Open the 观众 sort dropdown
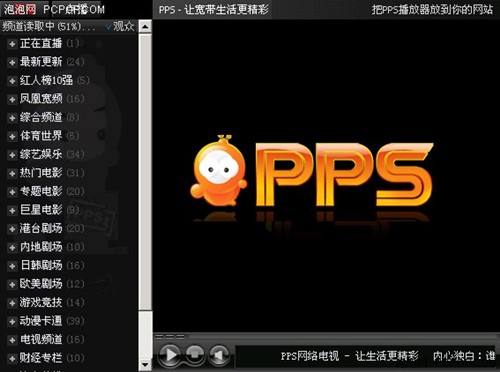This screenshot has height=372, width=500. [120, 26]
